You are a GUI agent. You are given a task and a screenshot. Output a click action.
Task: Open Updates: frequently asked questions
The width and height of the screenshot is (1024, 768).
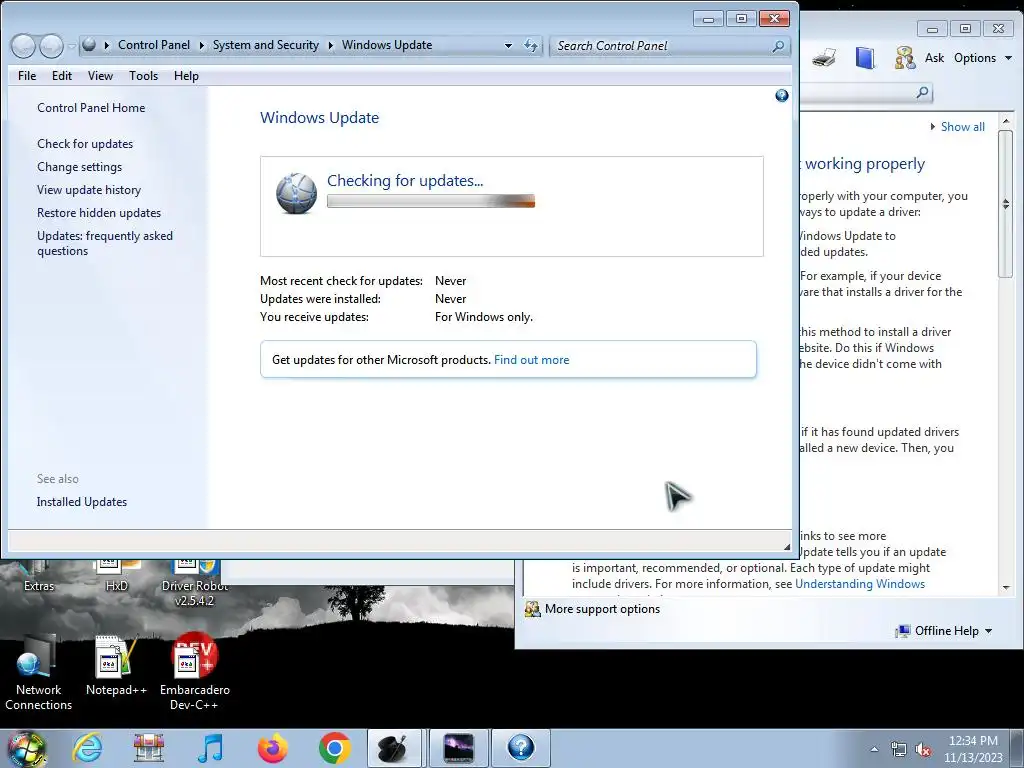pyautogui.click(x=105, y=243)
